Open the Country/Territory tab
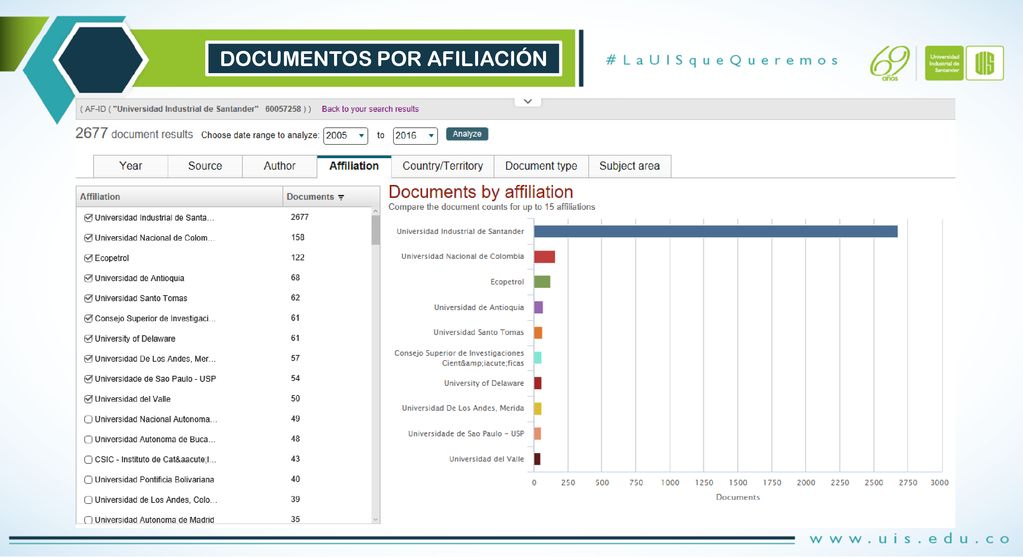This screenshot has width=1023, height=557. tap(442, 166)
